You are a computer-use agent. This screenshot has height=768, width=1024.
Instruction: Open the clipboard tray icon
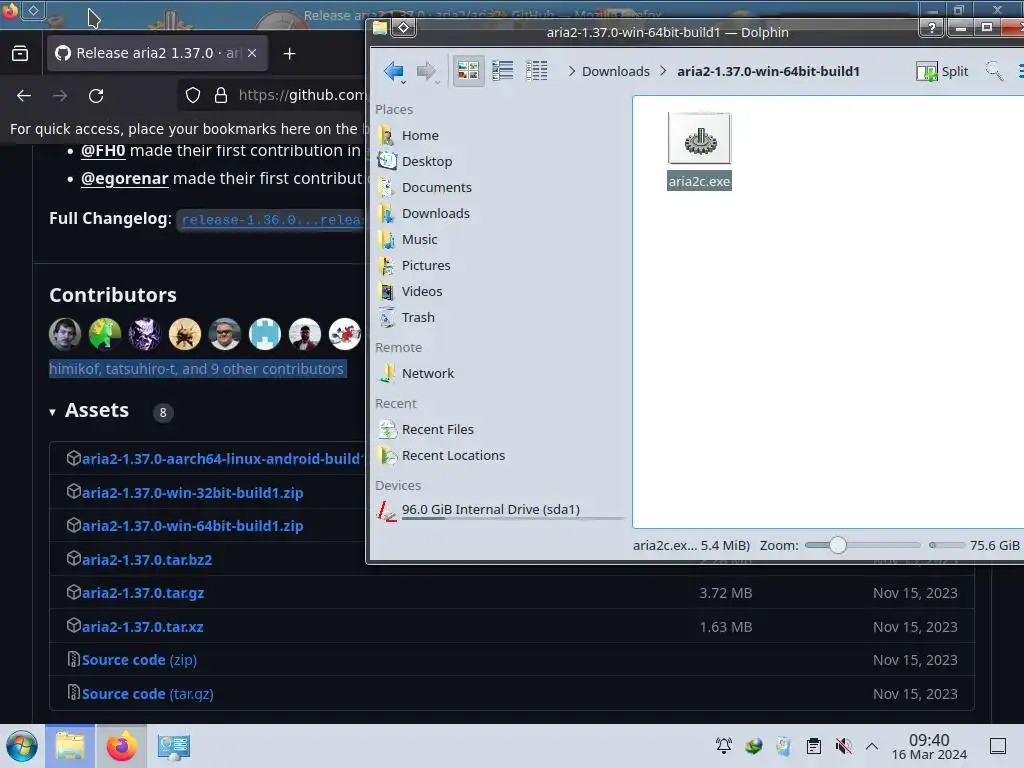pyautogui.click(x=813, y=746)
